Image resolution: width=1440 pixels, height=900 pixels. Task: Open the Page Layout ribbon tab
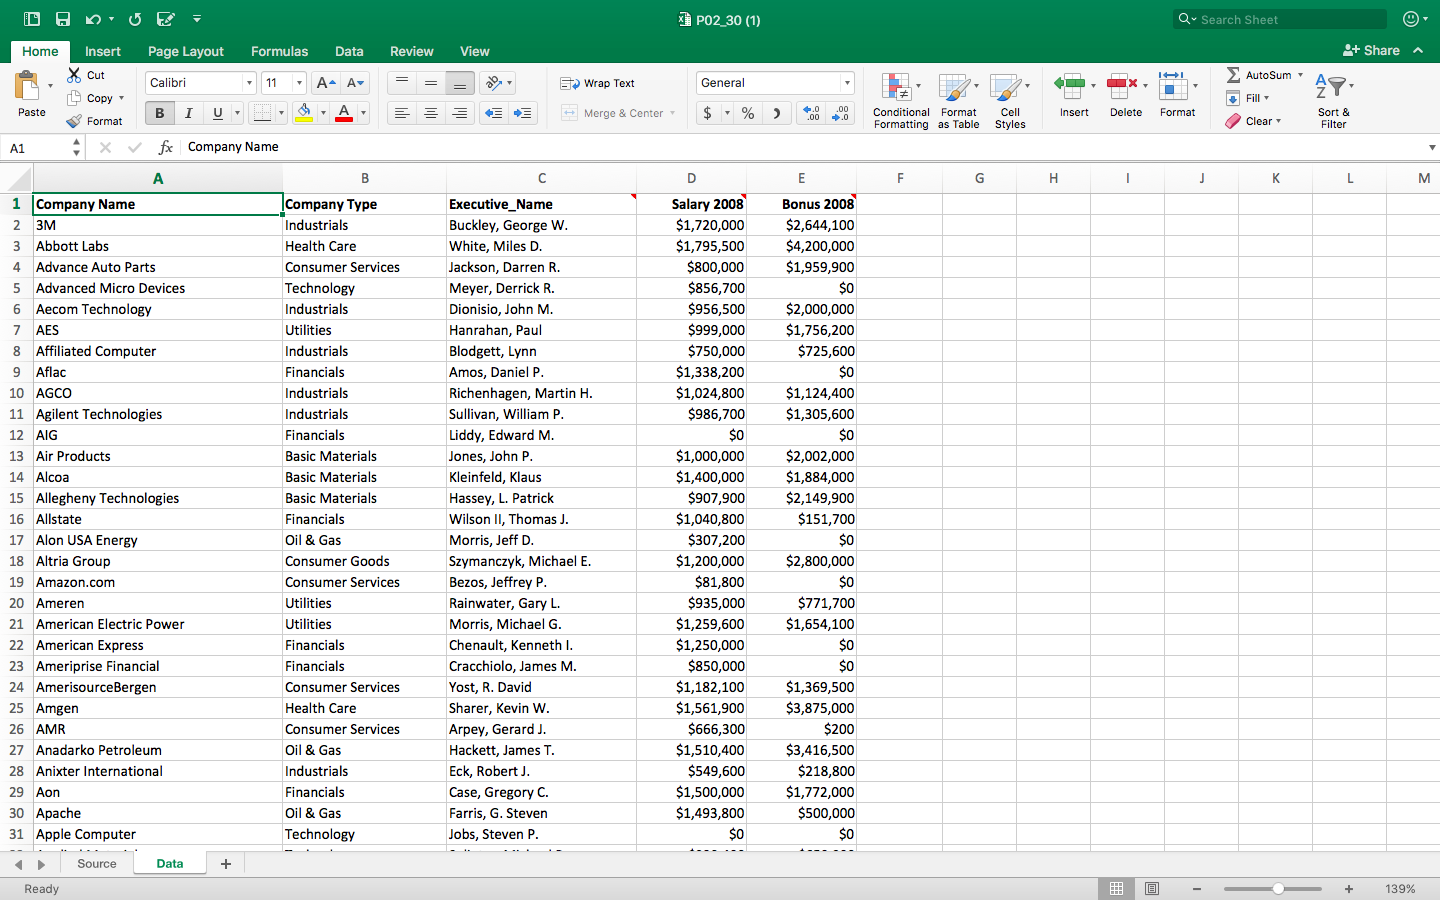click(186, 51)
